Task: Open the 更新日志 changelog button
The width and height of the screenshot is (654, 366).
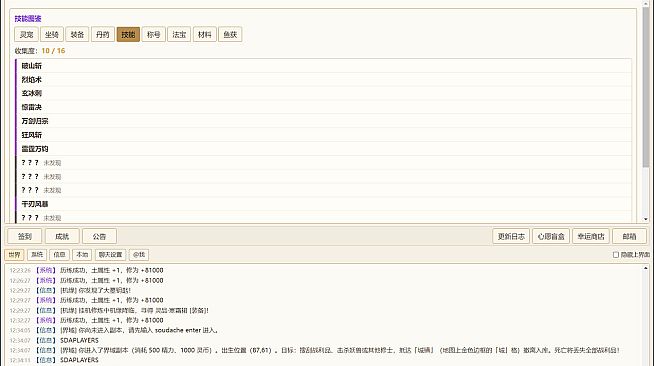Action: coord(511,236)
